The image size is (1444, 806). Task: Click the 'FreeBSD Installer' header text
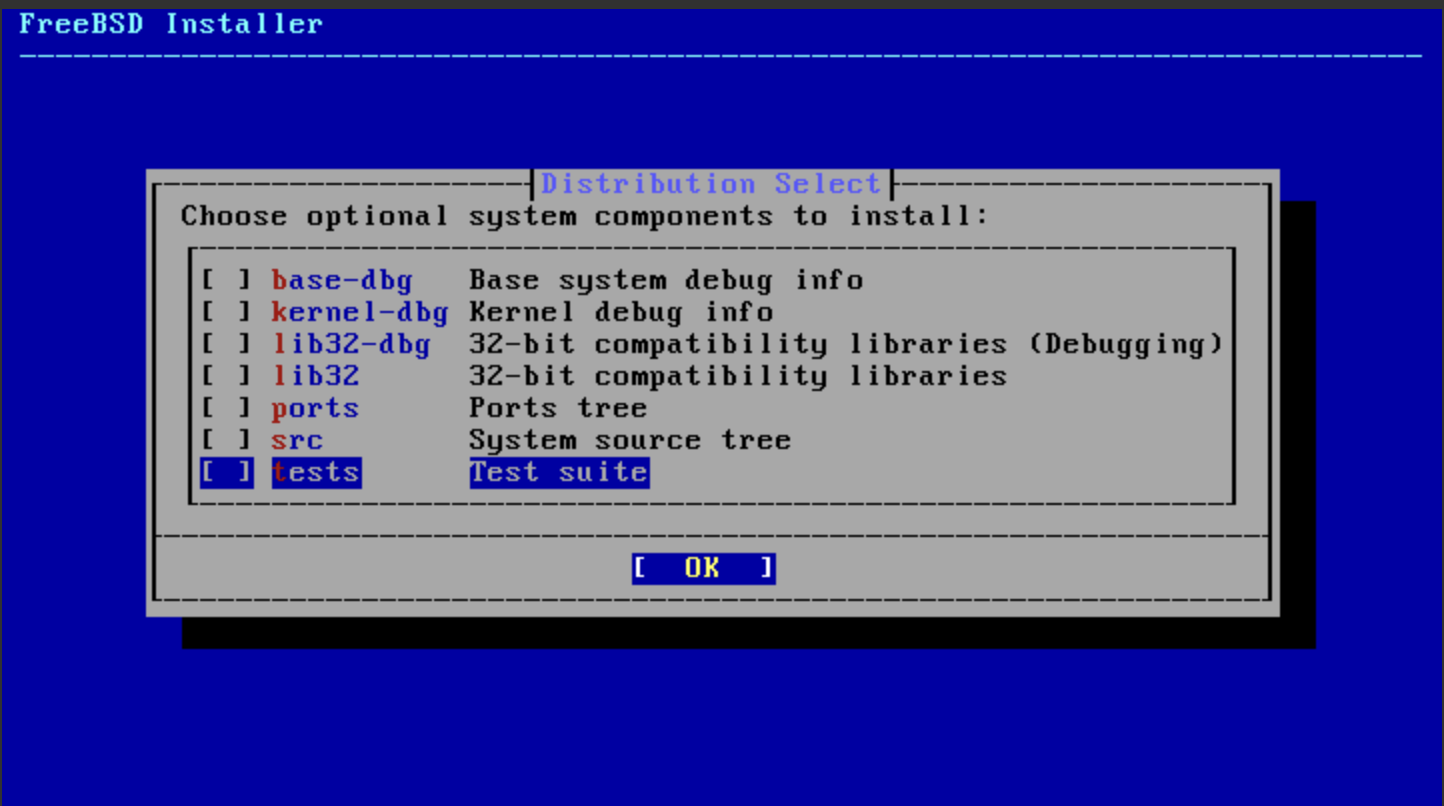click(x=171, y=23)
